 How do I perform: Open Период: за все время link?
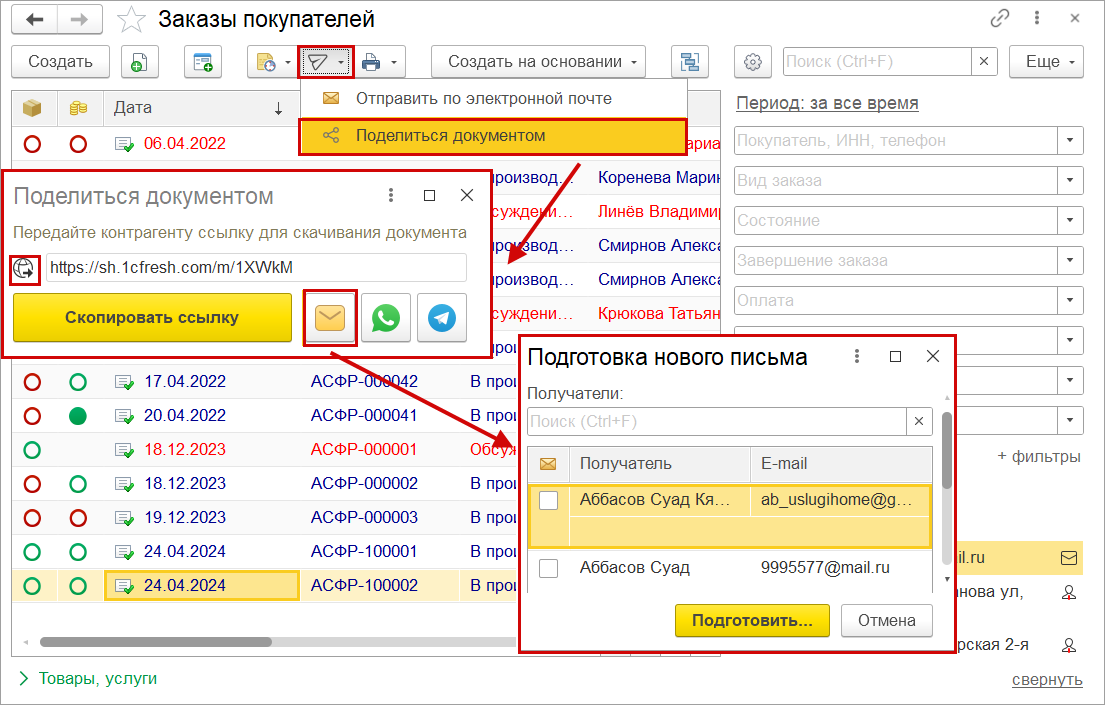click(827, 103)
